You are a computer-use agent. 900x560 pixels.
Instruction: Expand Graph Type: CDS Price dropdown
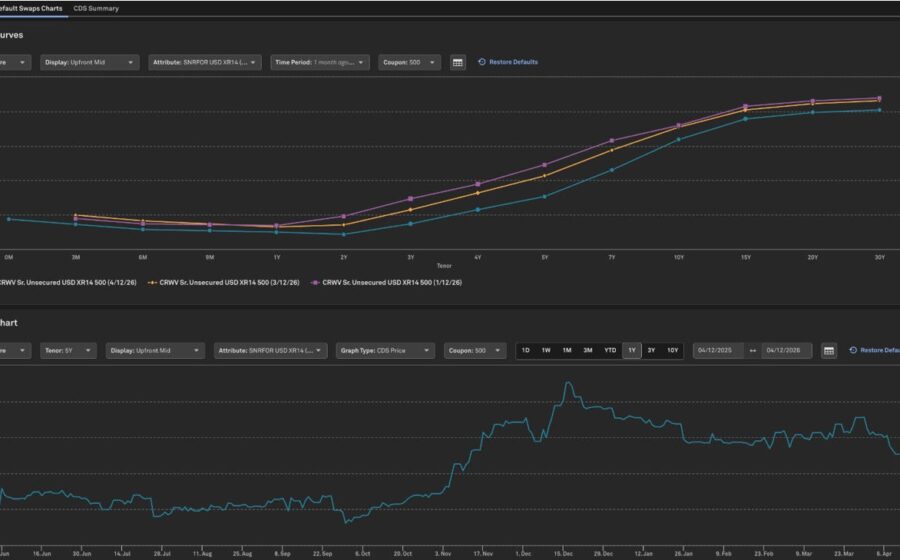click(385, 351)
